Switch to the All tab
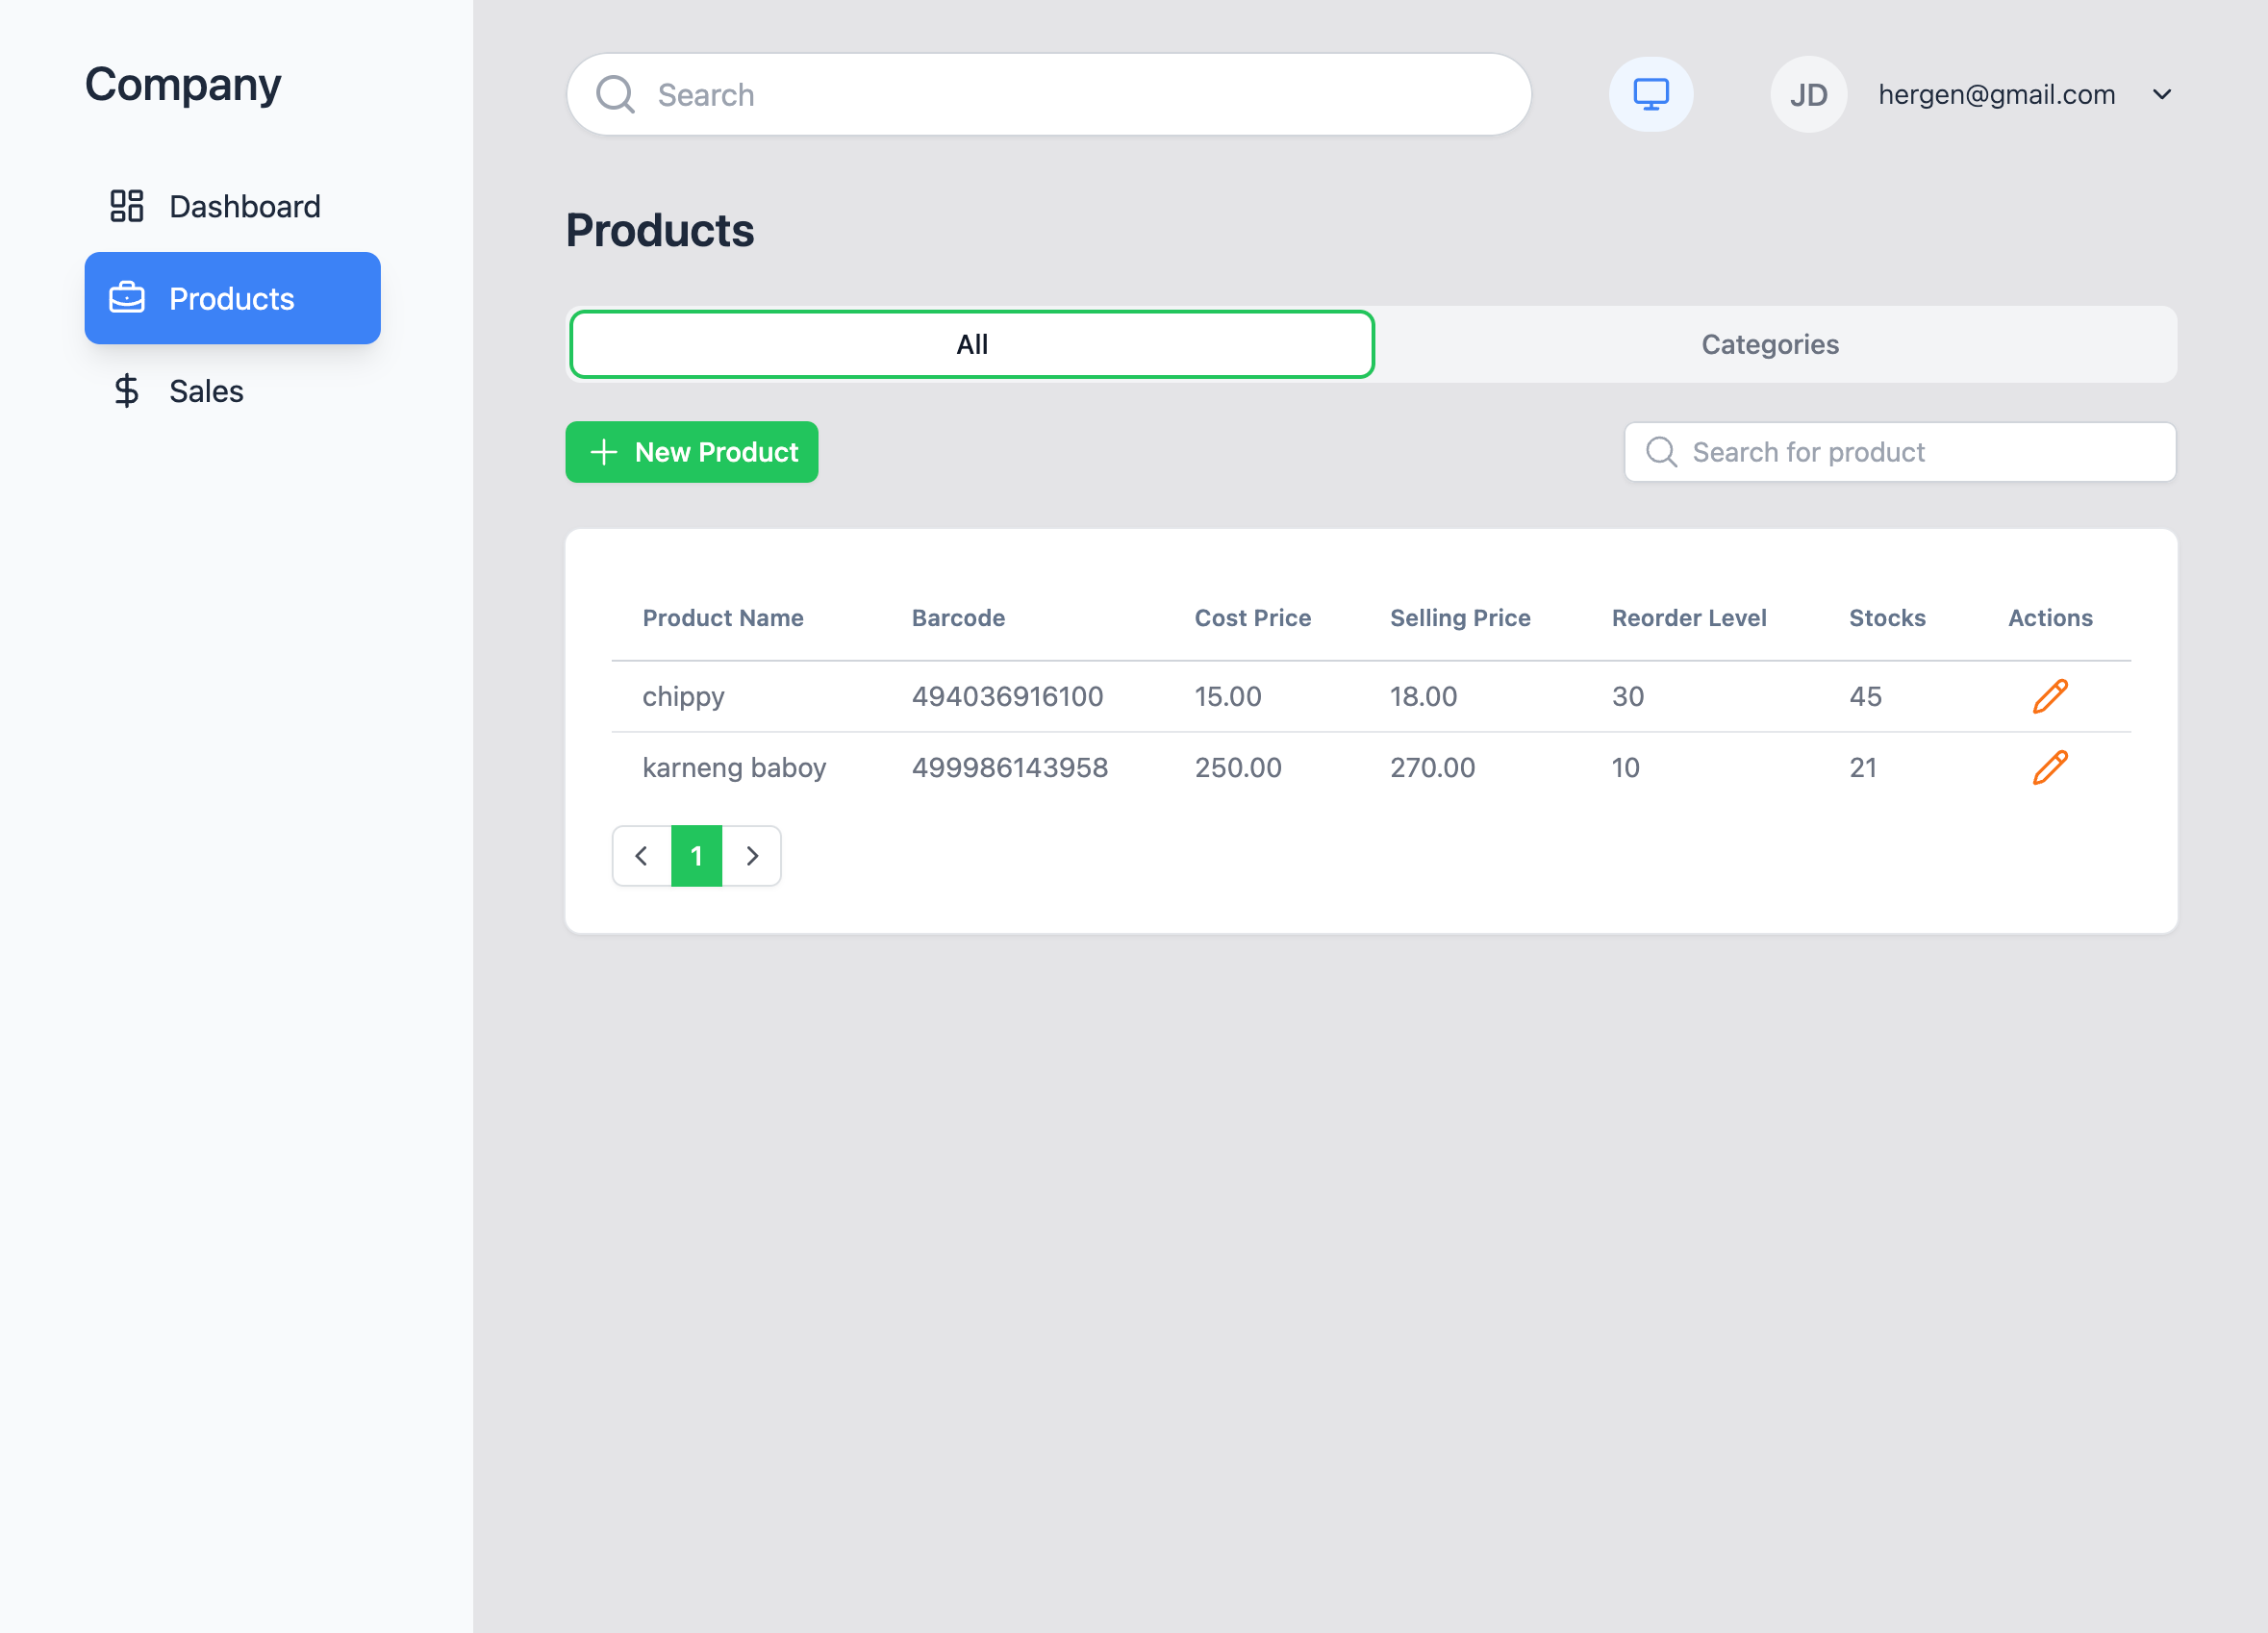The image size is (2268, 1633). (971, 344)
